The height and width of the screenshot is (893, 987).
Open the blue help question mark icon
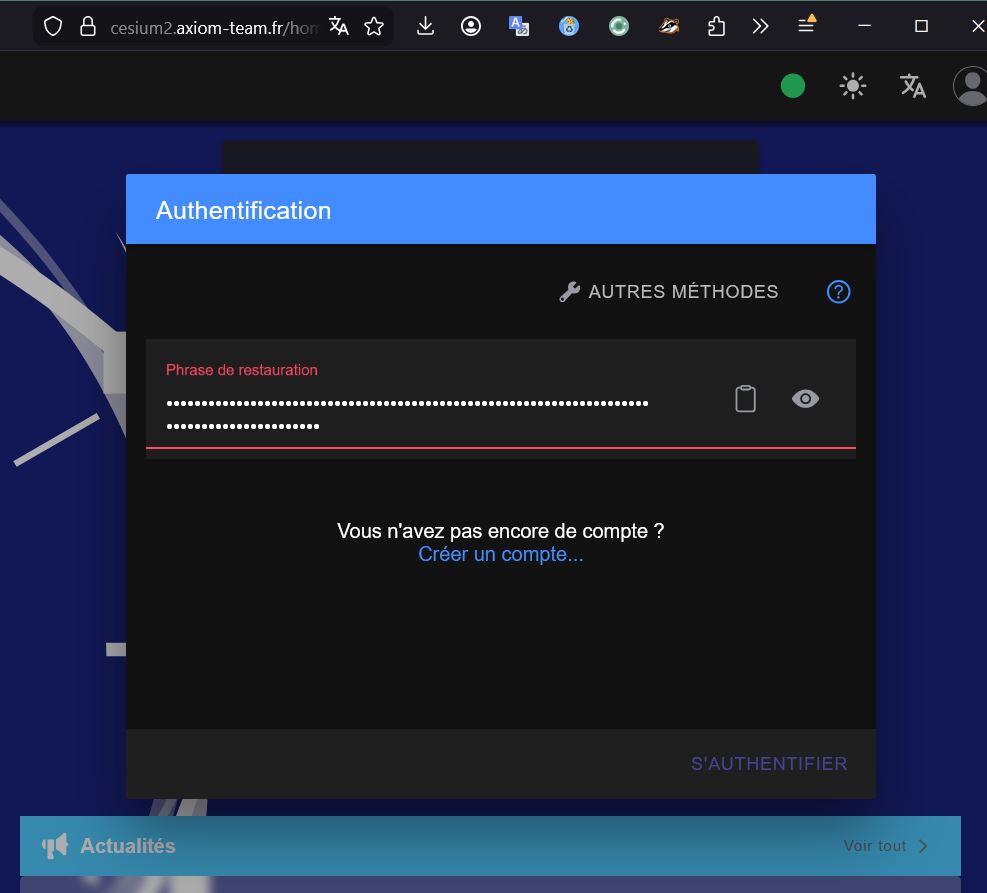838,292
